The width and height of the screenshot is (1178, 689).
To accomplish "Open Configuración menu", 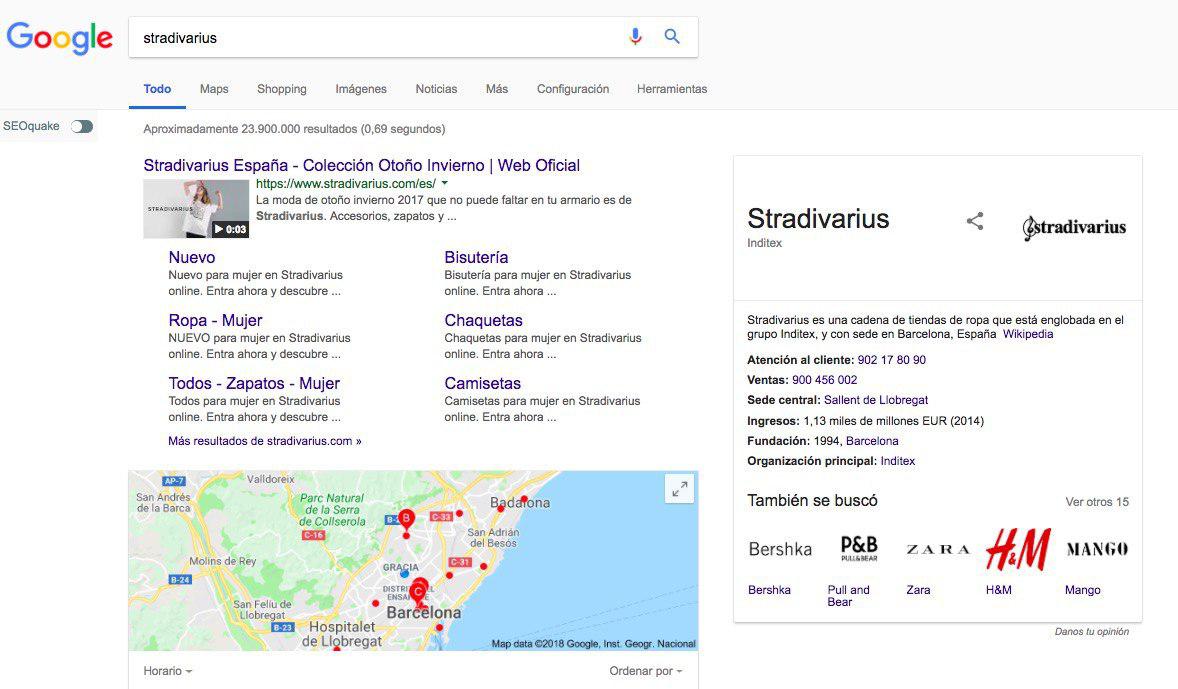I will tap(572, 89).
